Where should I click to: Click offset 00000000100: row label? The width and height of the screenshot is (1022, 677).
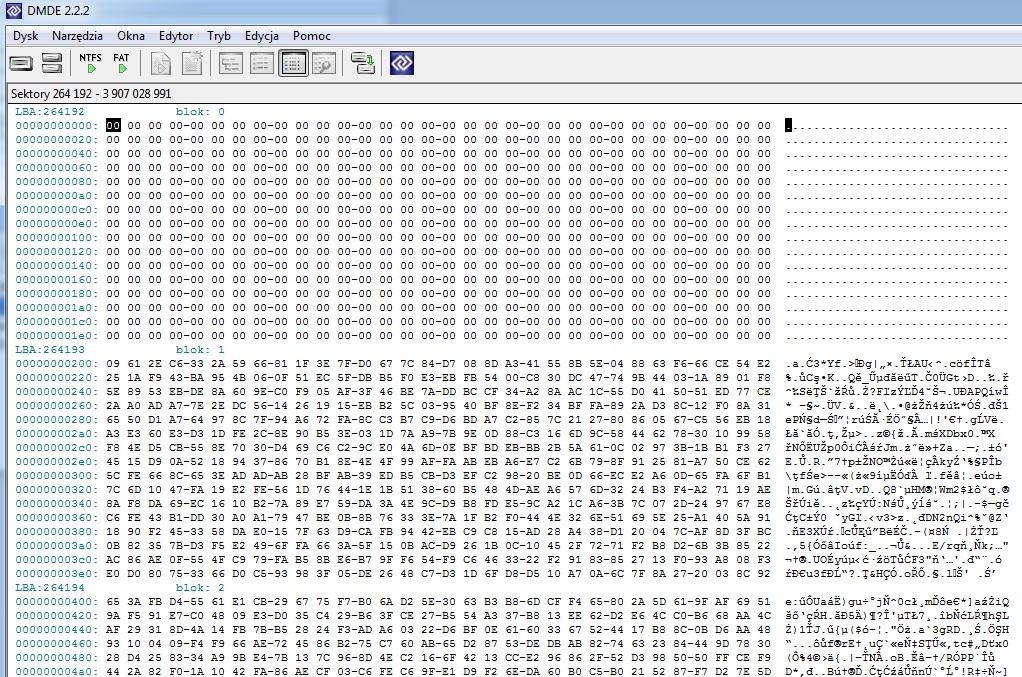pyautogui.click(x=57, y=237)
